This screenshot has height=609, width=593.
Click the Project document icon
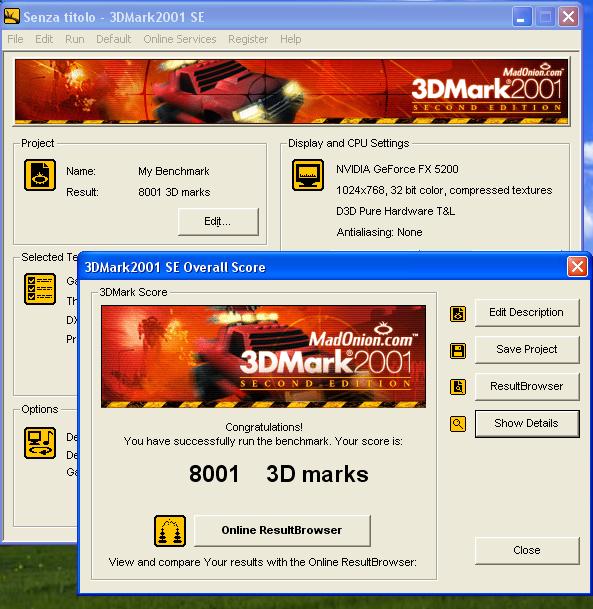point(40,175)
